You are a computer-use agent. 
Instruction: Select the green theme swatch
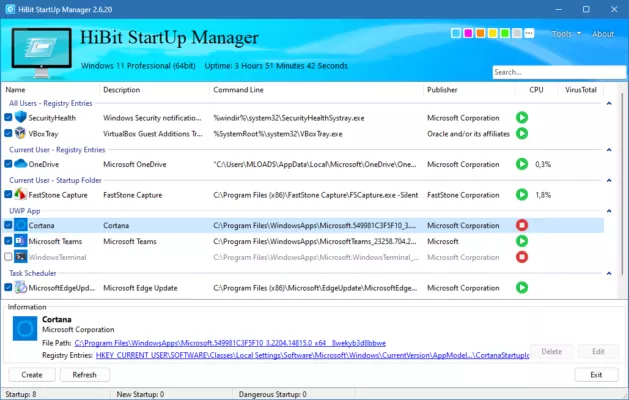click(x=505, y=33)
